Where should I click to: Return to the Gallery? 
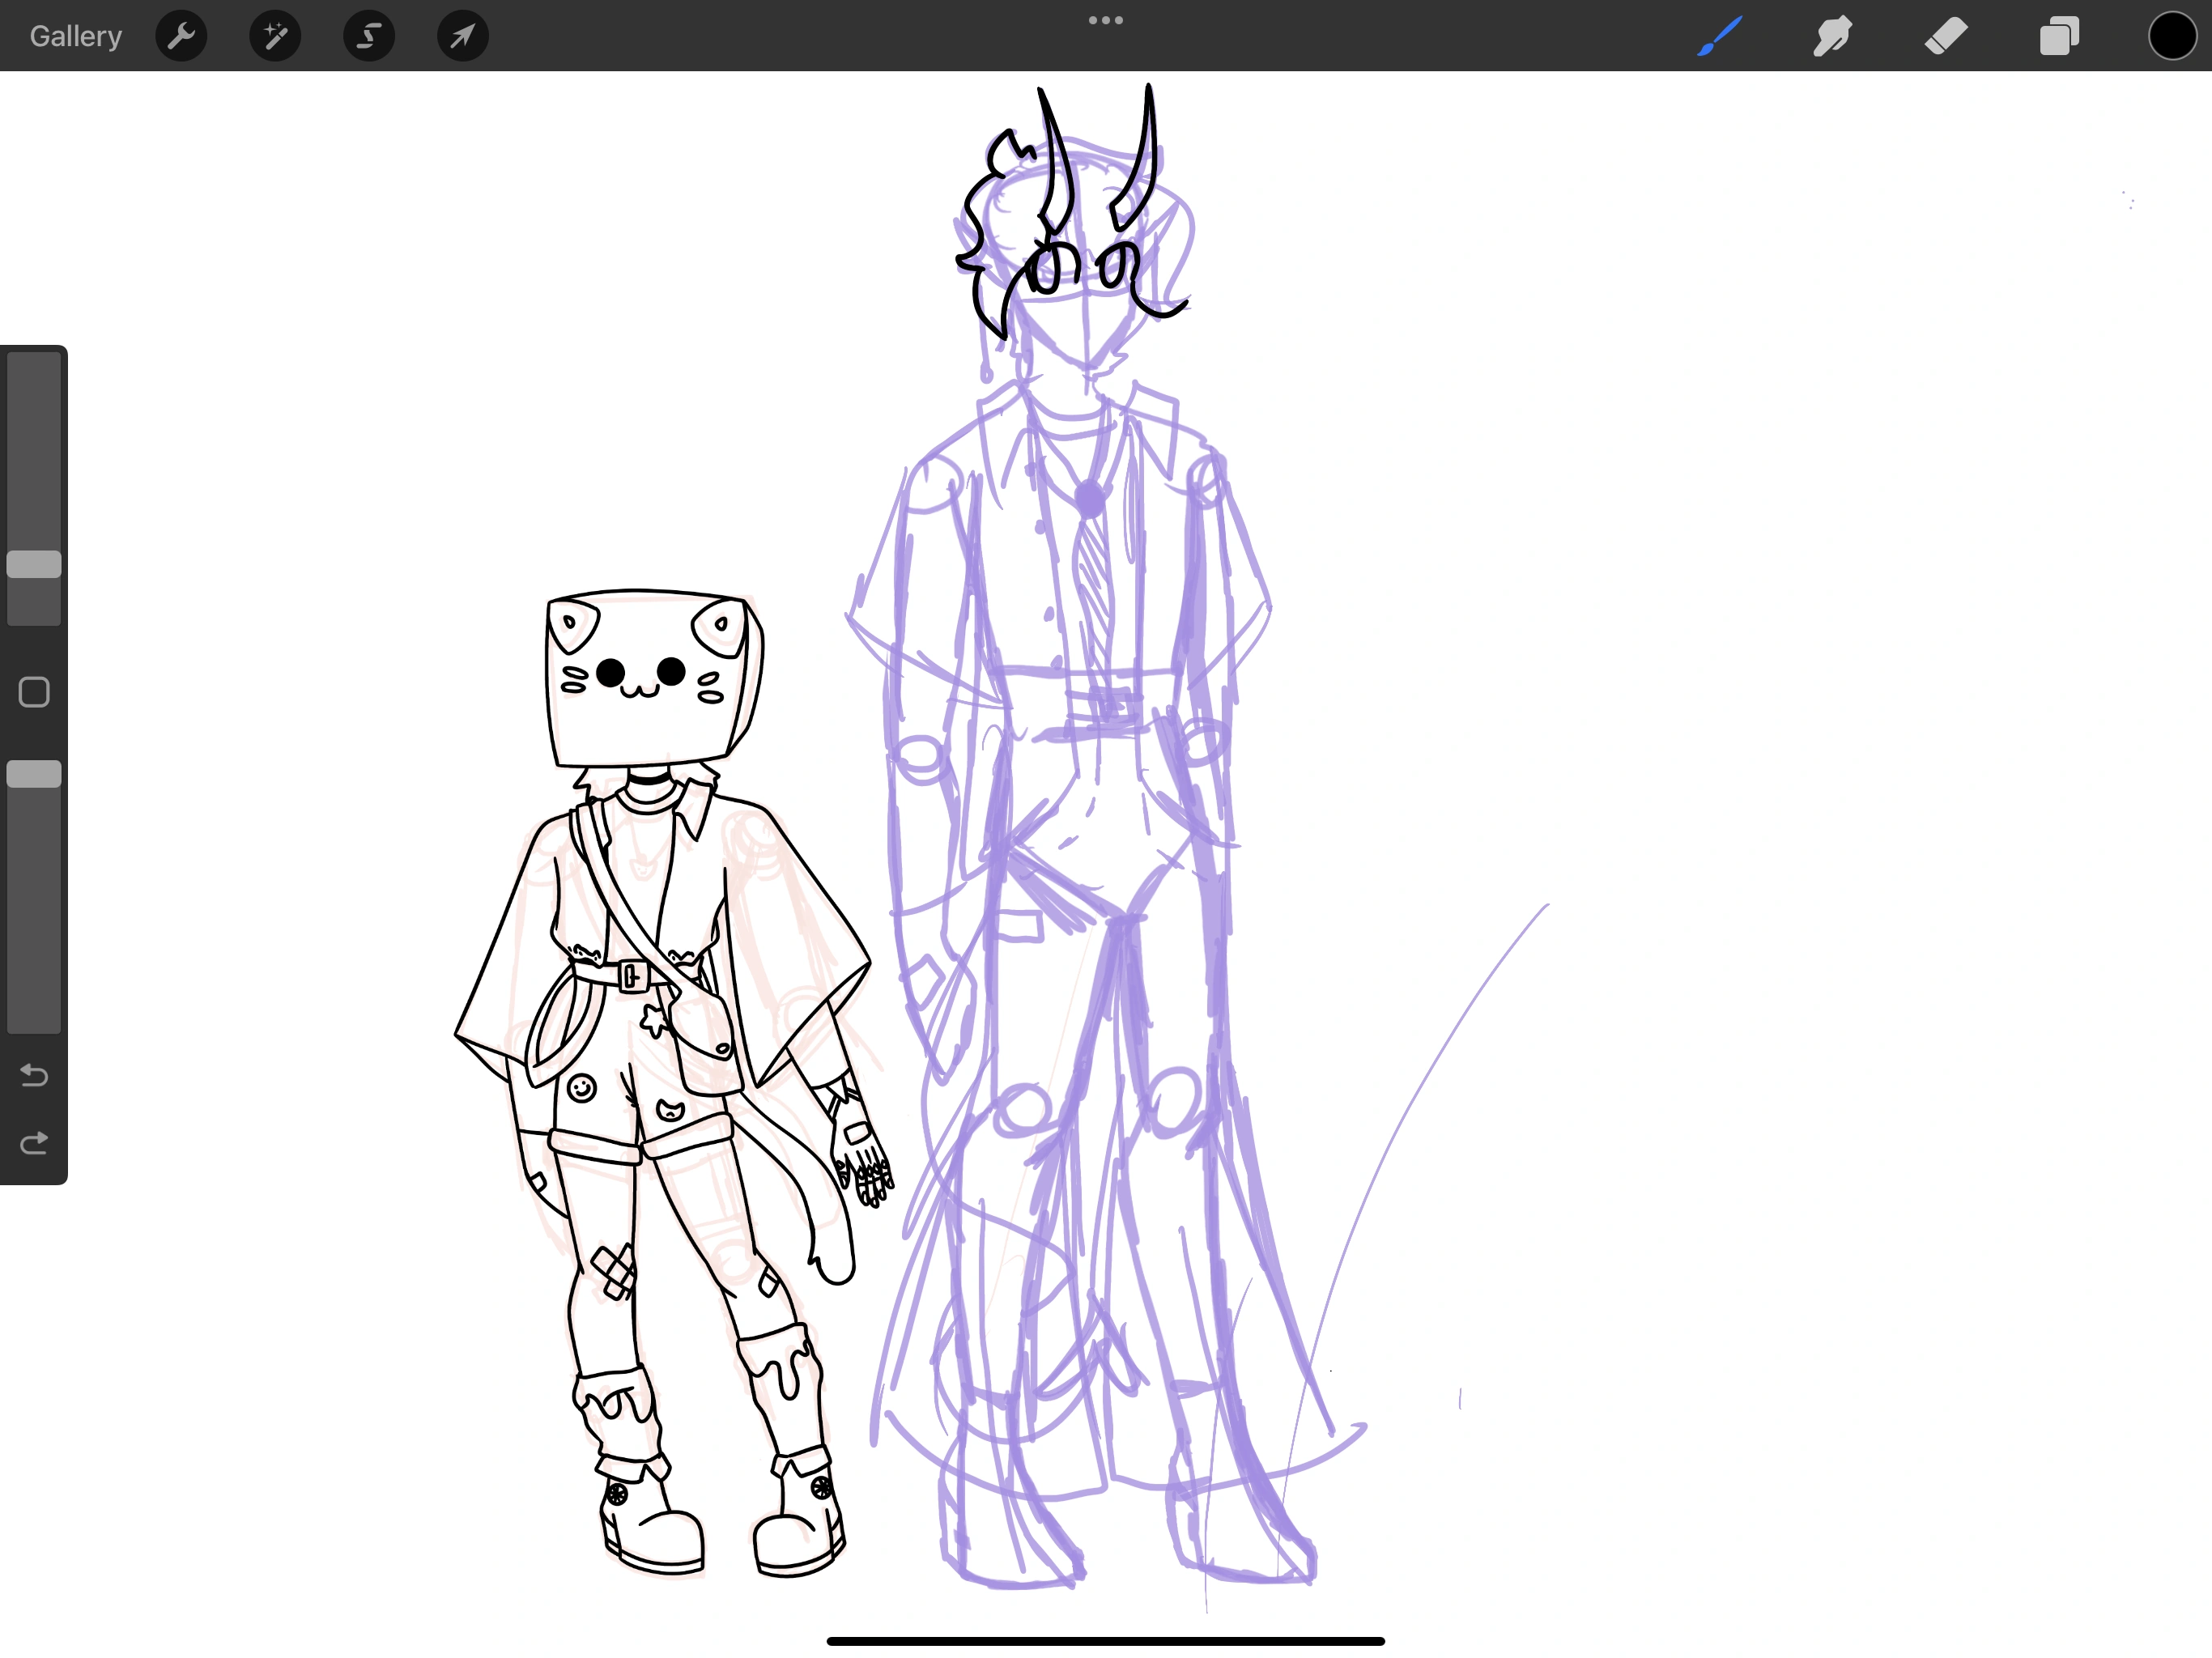pyautogui.click(x=75, y=36)
